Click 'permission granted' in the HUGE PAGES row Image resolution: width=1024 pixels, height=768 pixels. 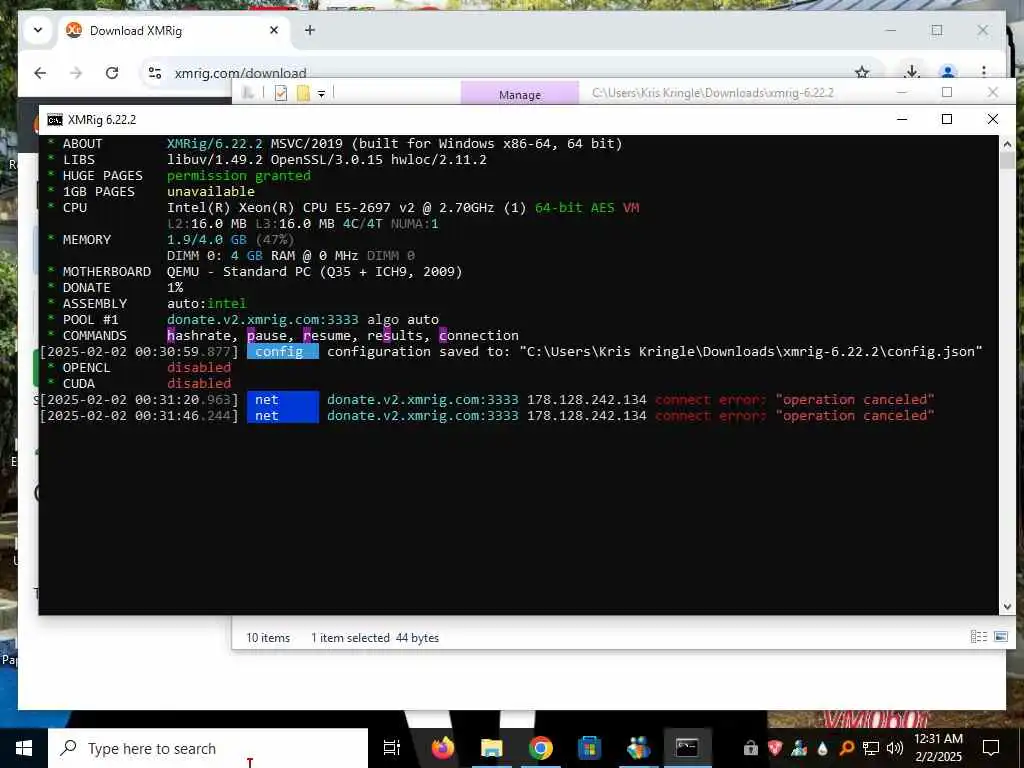coord(238,176)
